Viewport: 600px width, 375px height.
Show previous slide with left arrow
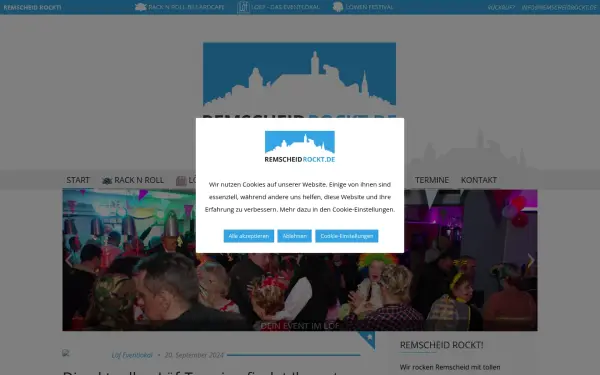(68, 260)
